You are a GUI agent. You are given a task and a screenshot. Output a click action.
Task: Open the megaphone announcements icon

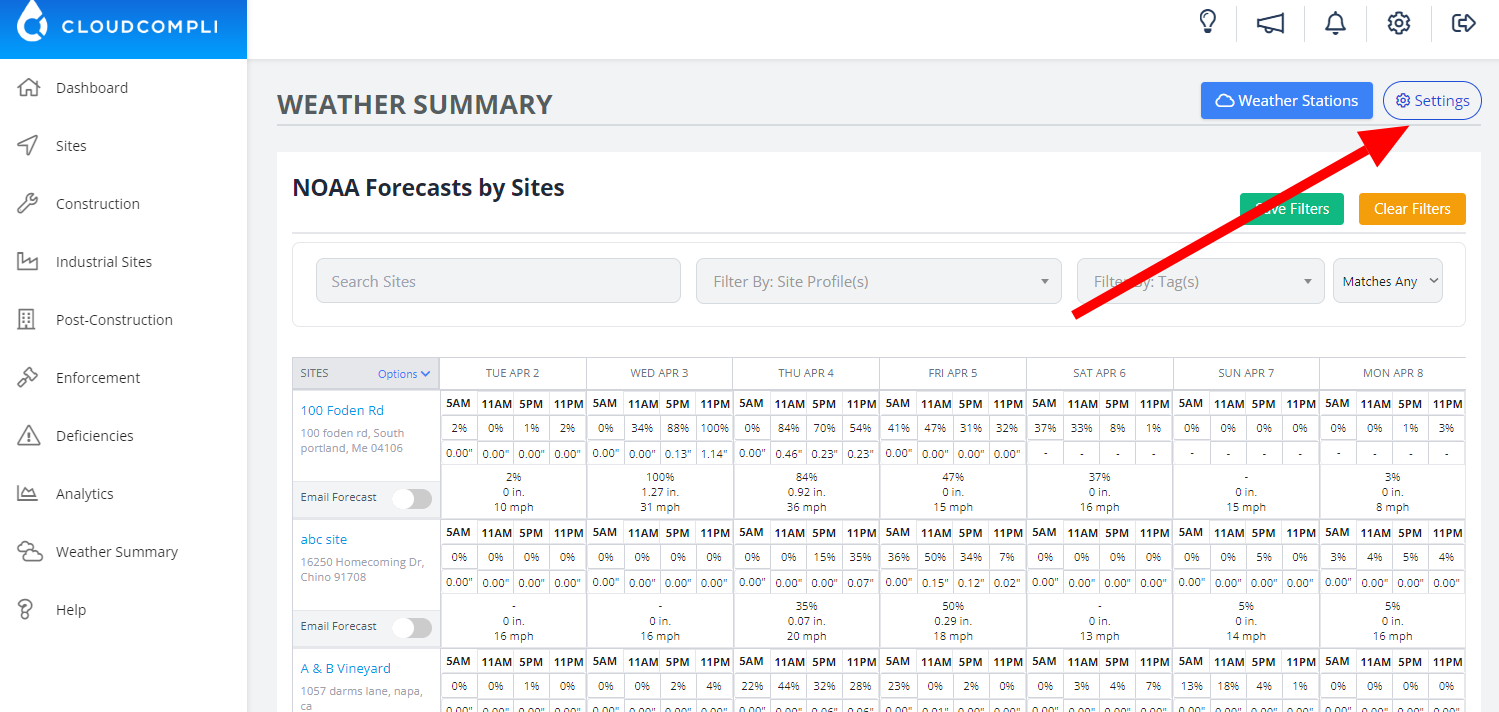point(1270,23)
